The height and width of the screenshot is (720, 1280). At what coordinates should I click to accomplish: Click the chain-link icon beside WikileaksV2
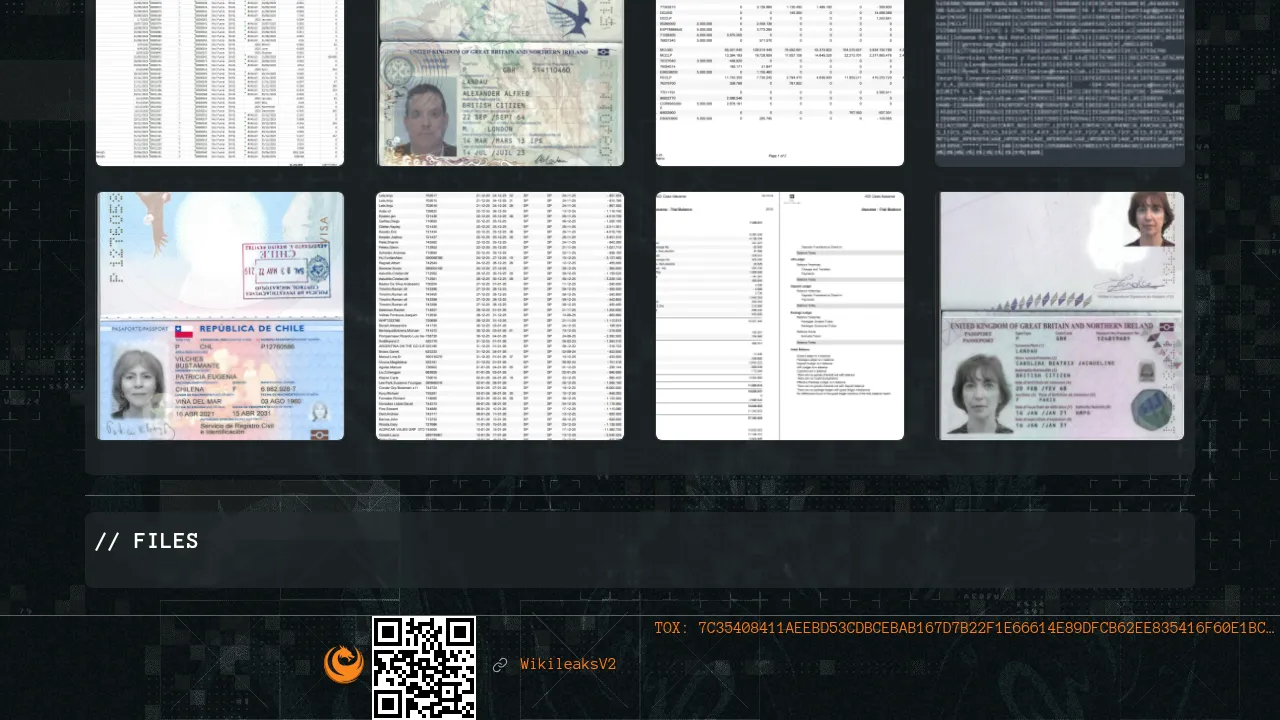500,665
